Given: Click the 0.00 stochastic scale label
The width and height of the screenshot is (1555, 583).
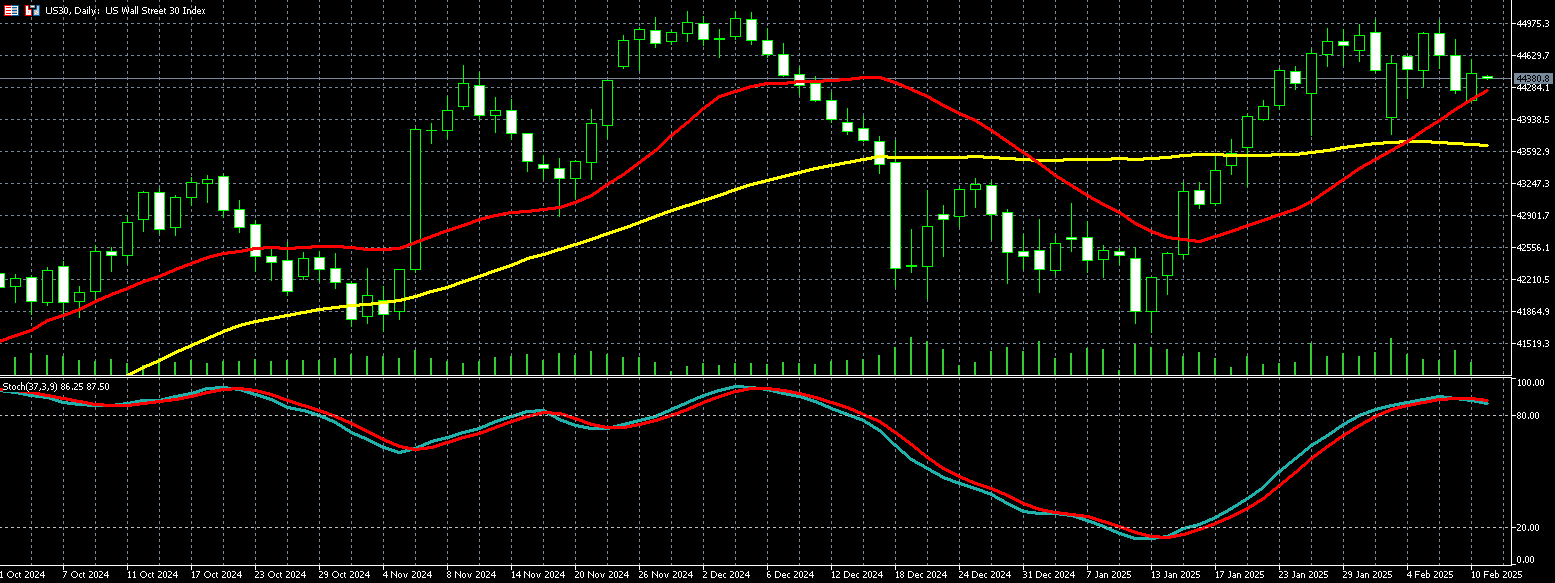Looking at the screenshot, I should [1526, 559].
